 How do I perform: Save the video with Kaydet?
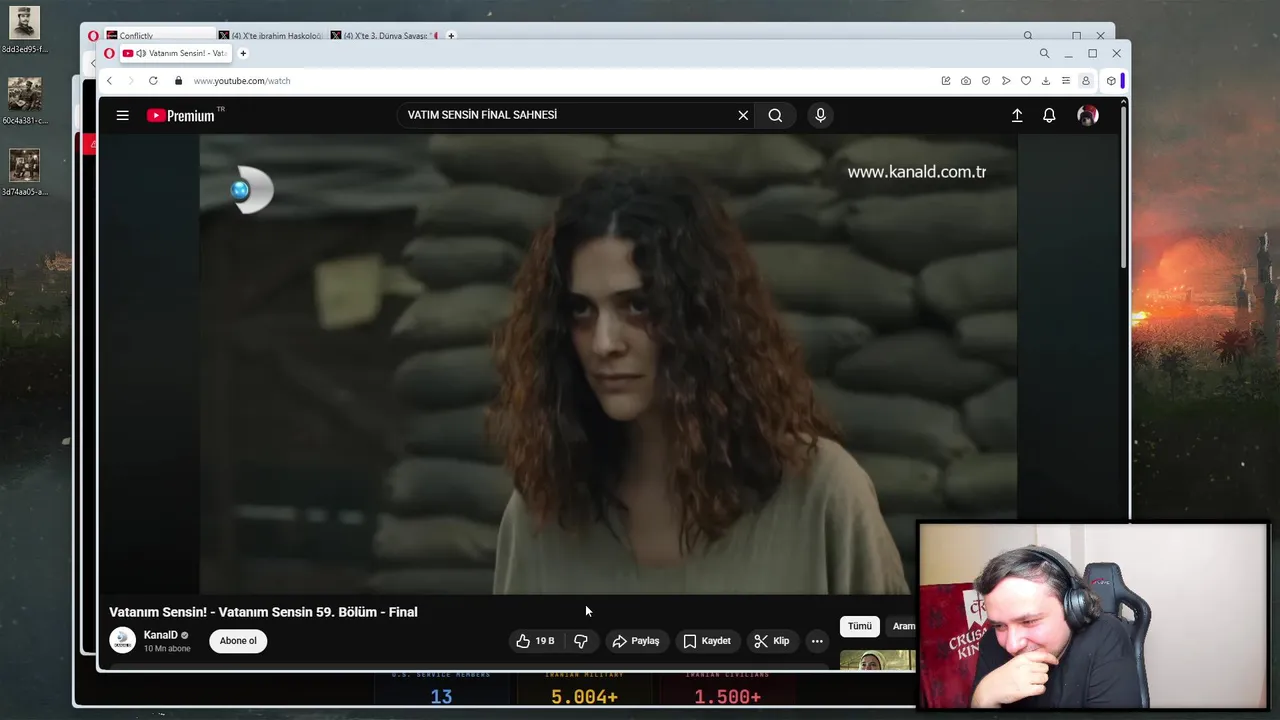click(x=707, y=641)
